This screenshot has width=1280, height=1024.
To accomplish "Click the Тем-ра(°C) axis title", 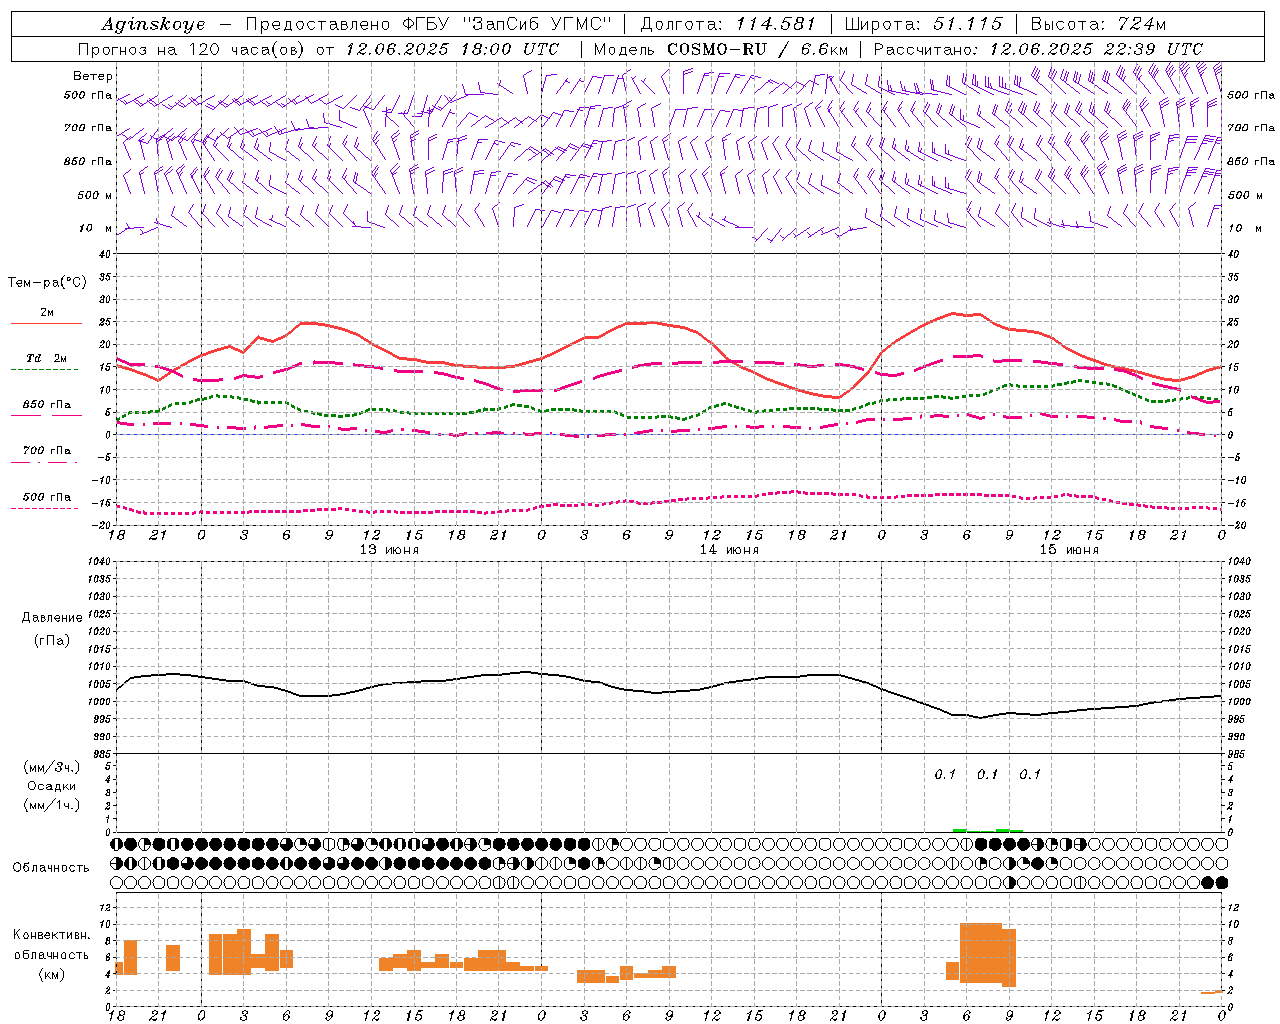I will pos(47,283).
